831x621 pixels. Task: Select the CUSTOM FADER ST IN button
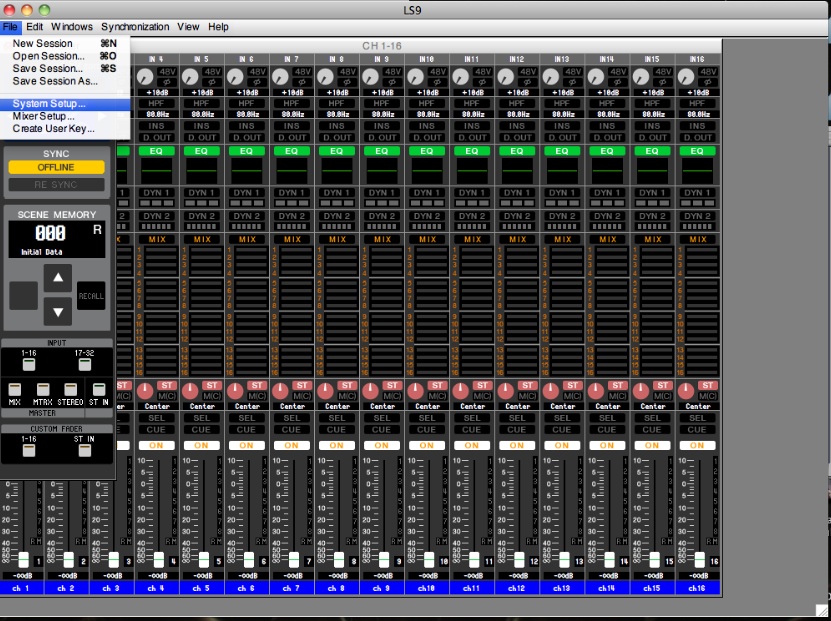coord(85,449)
